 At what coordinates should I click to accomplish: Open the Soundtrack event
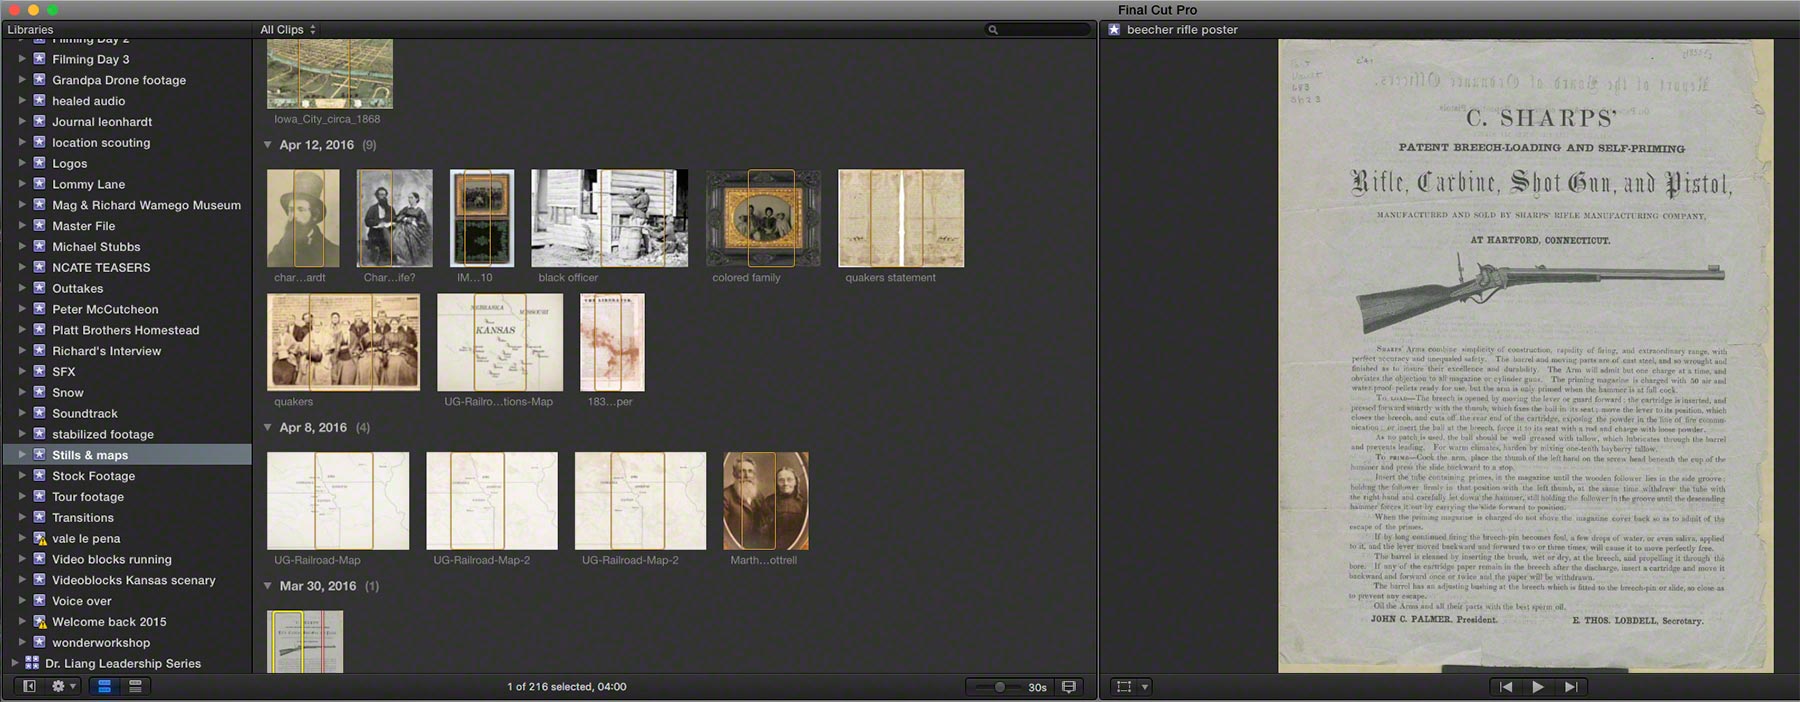[x=84, y=413]
